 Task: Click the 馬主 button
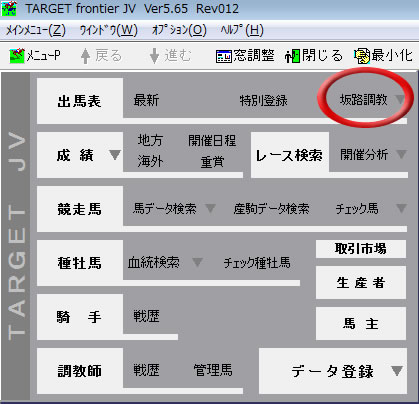(361, 323)
